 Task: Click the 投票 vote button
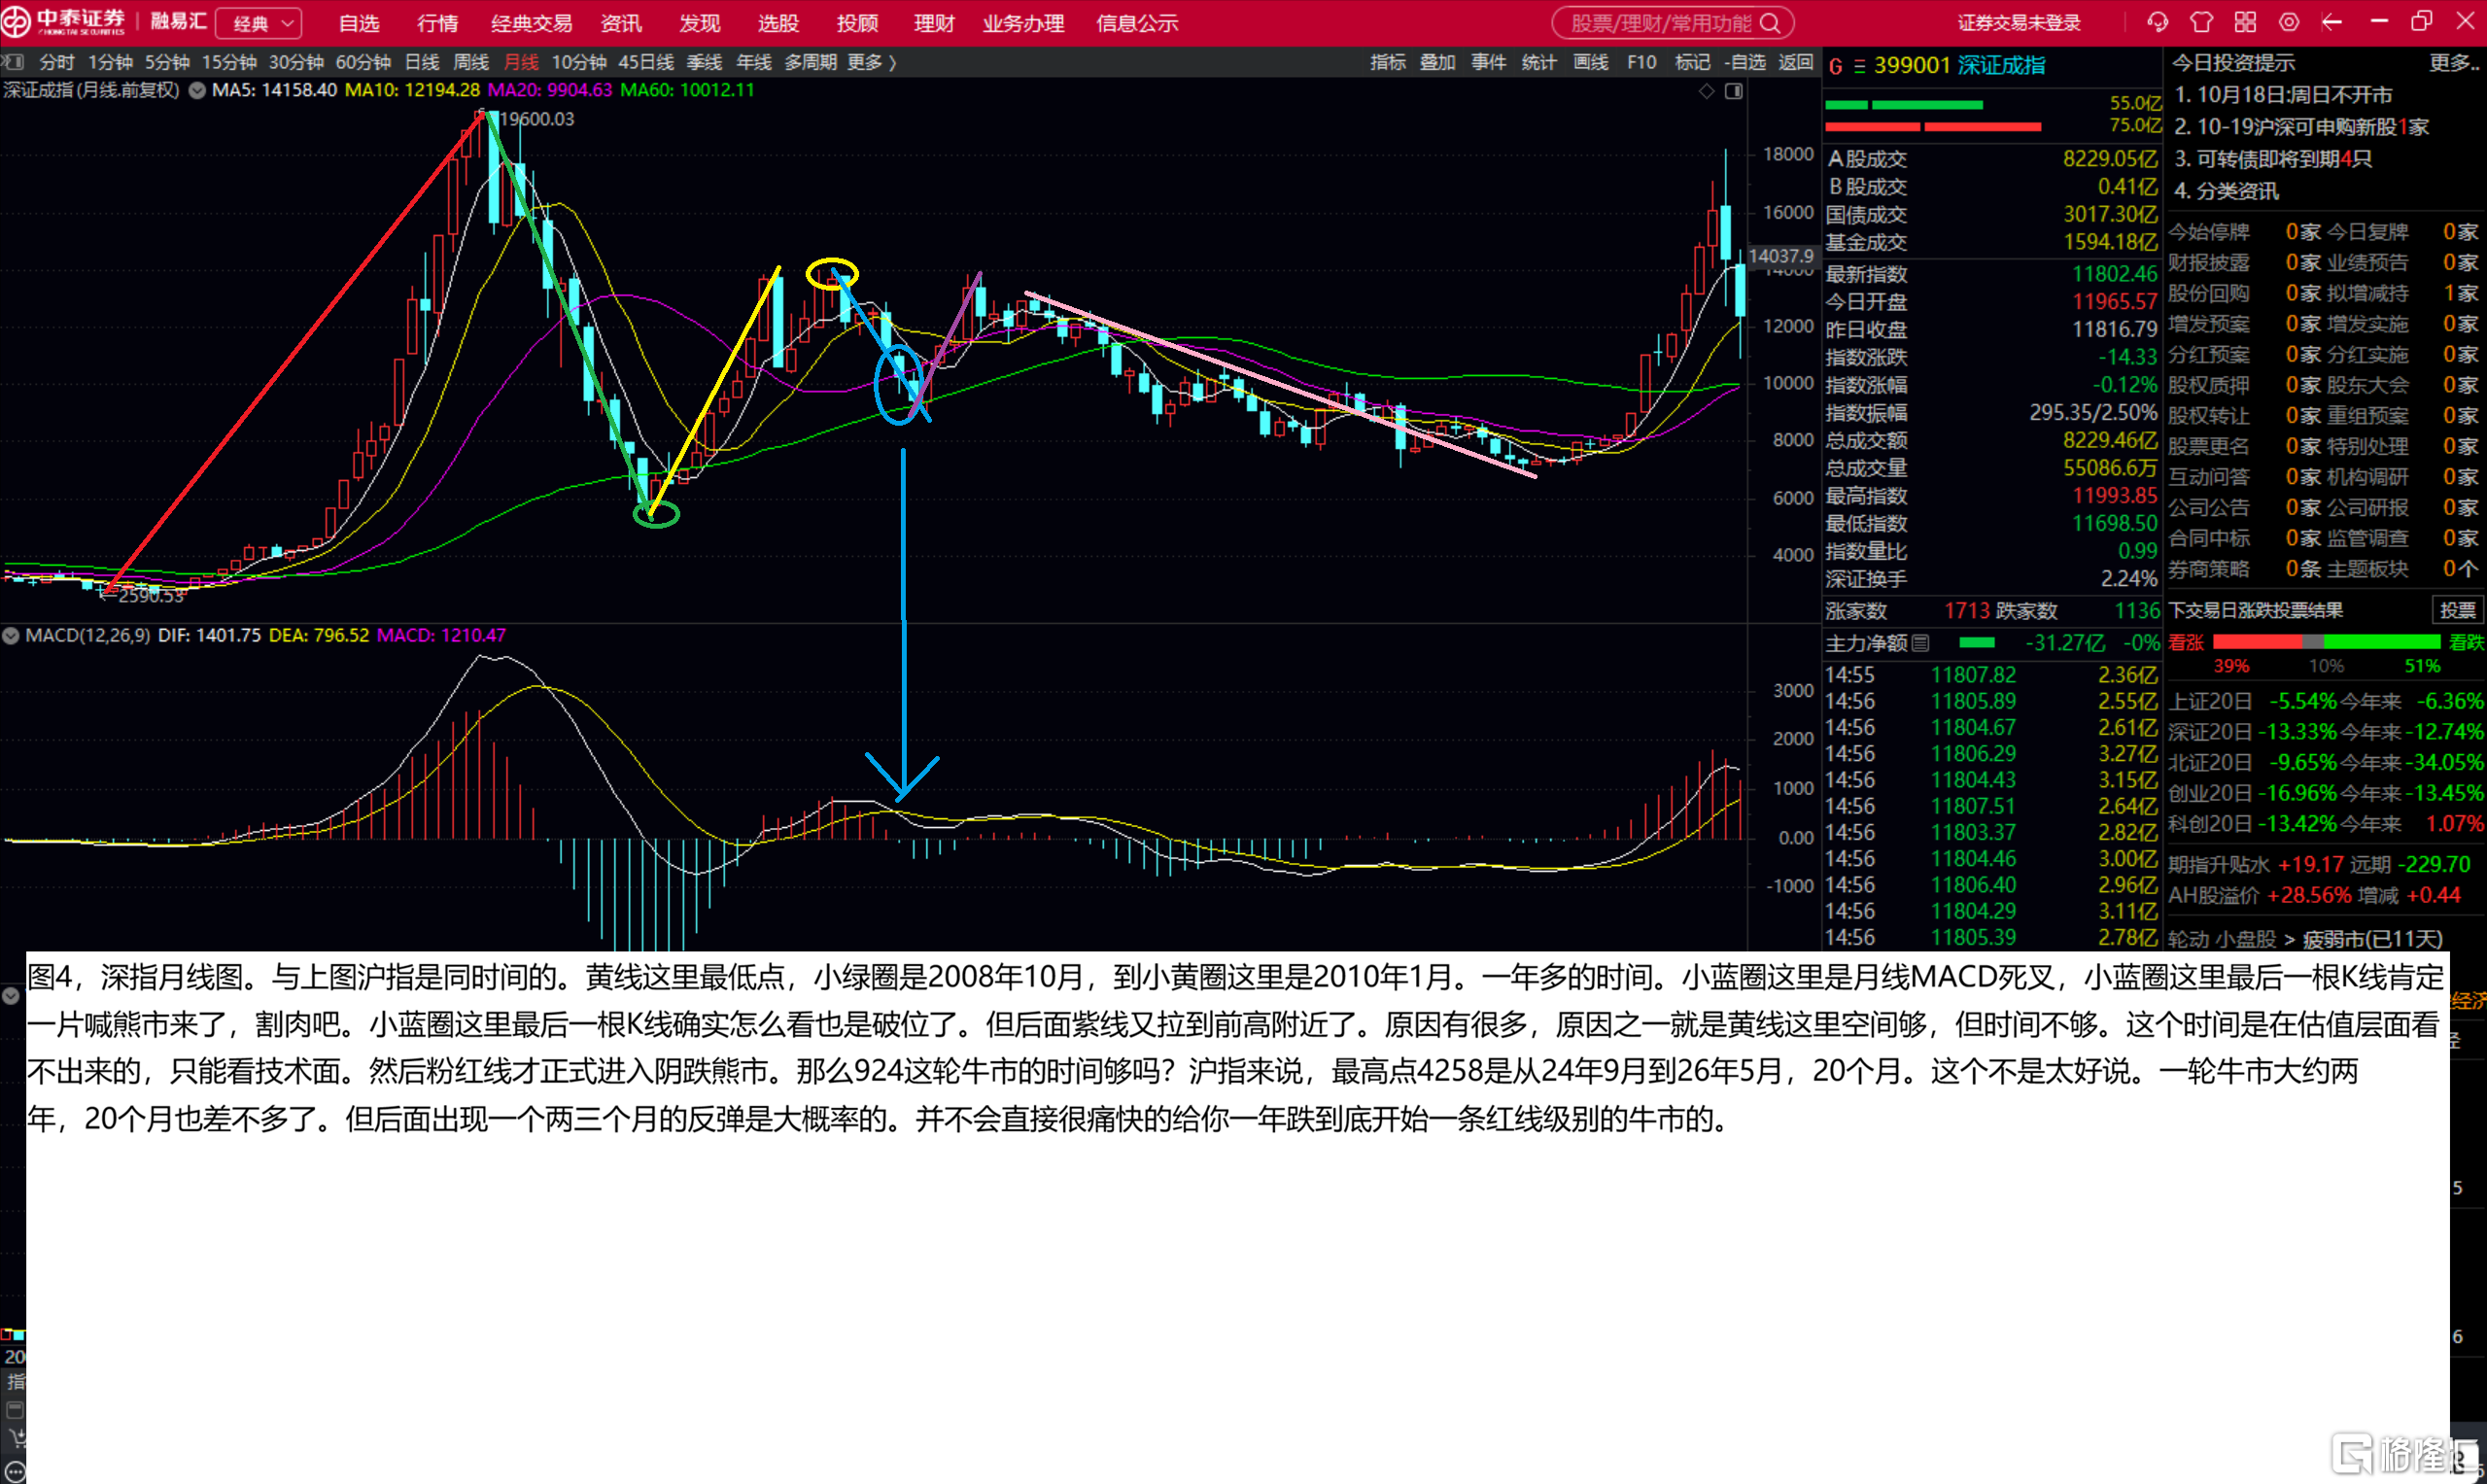point(2457,610)
